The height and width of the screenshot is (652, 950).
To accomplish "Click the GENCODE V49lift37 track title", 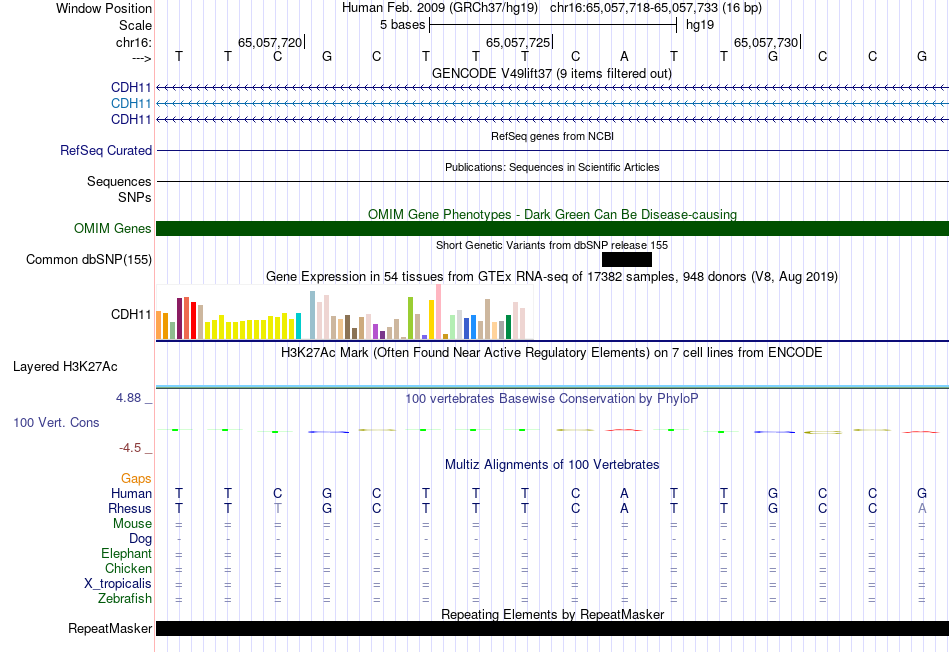I will tap(552, 73).
